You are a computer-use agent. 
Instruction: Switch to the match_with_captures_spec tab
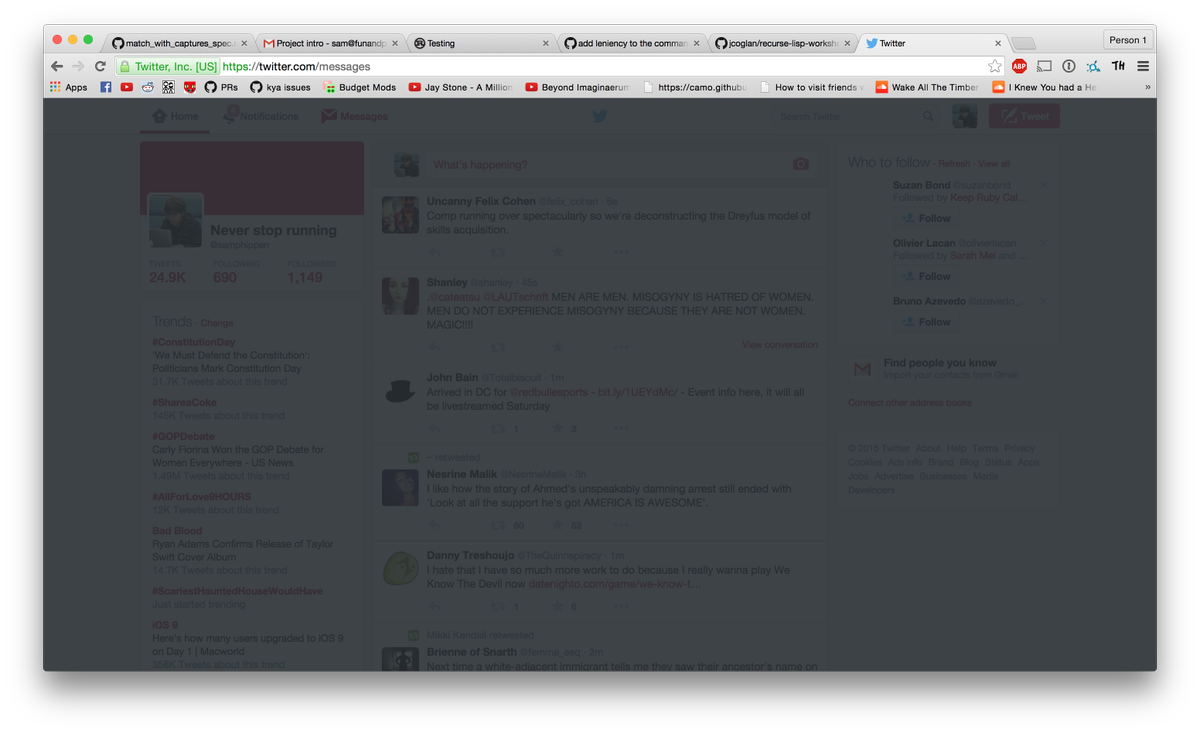click(x=178, y=43)
